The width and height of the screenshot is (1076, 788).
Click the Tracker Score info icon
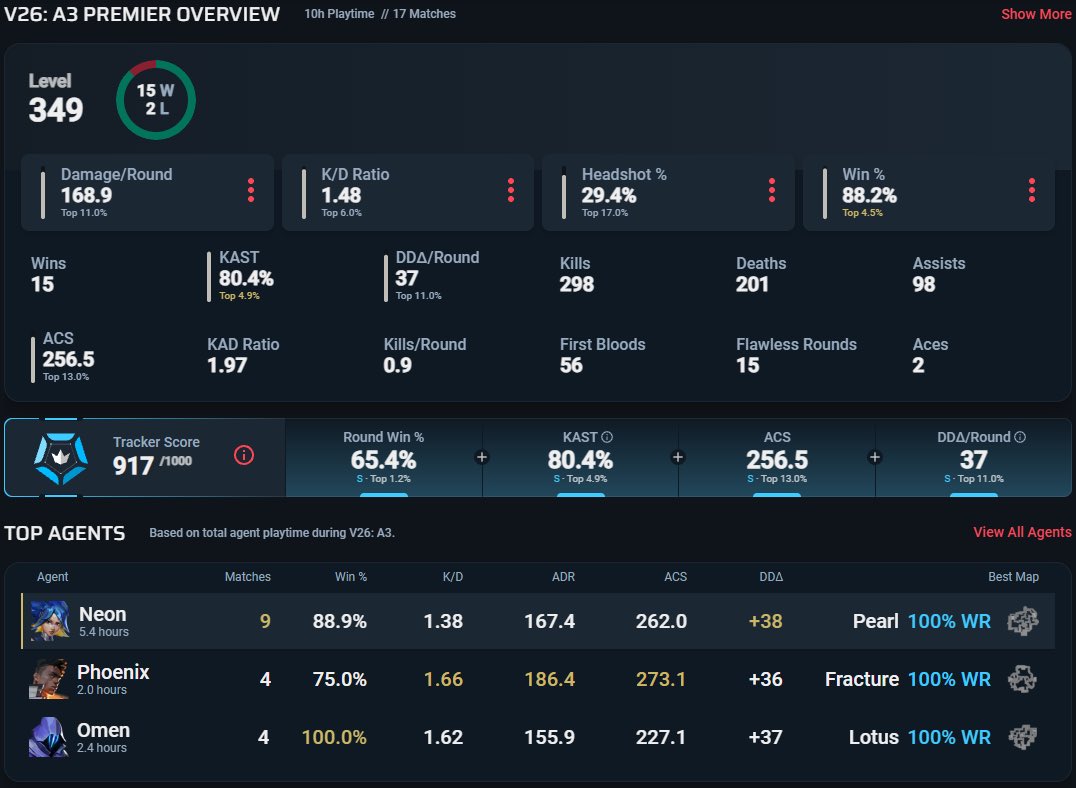[244, 455]
